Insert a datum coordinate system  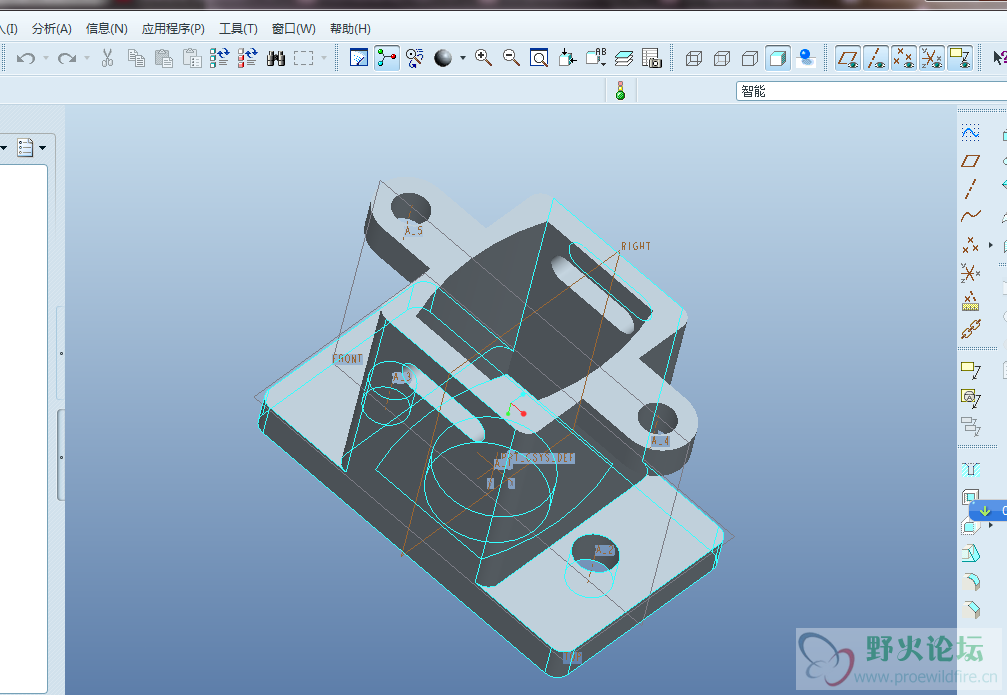coord(970,272)
